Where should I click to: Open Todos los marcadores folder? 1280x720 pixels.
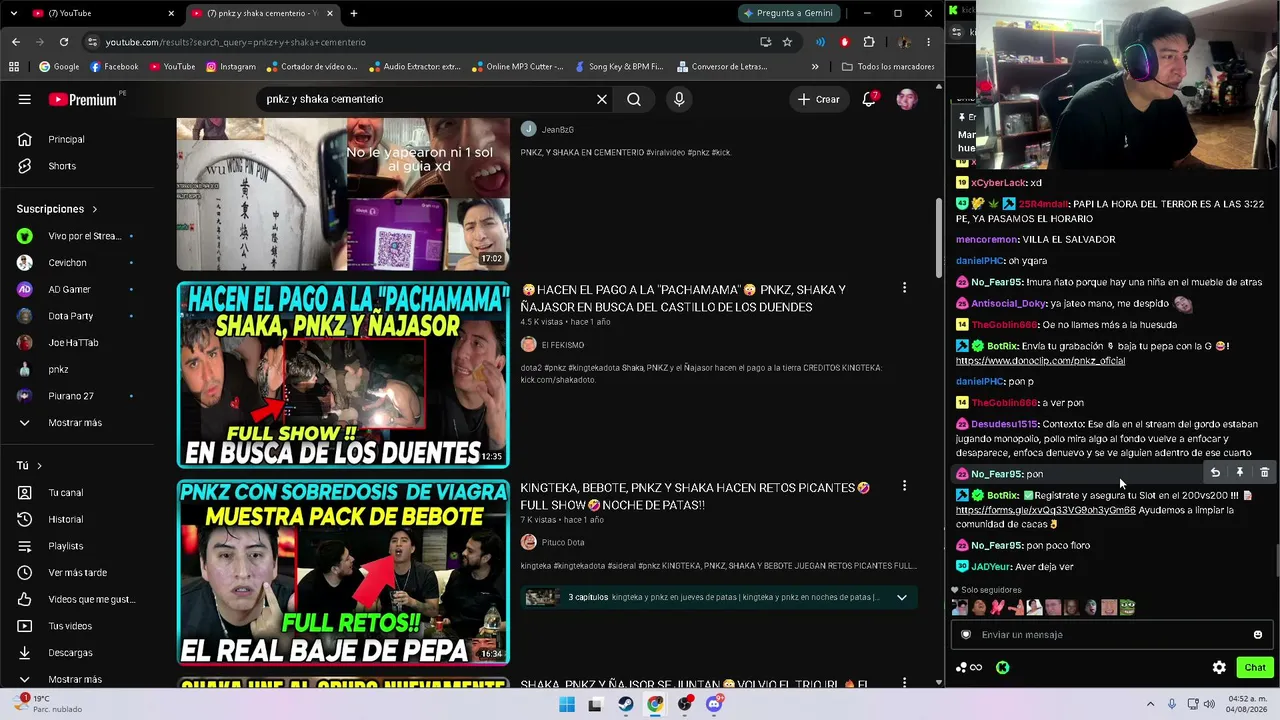[888, 66]
